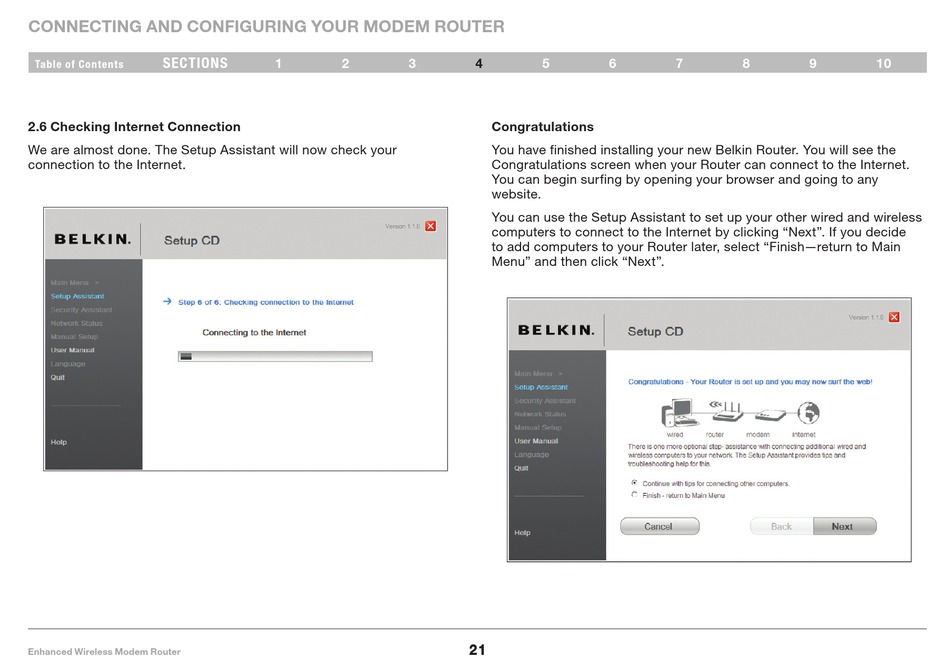Jump to section 5 in the header
Viewport: 950px width, 658px height.
tap(546, 64)
